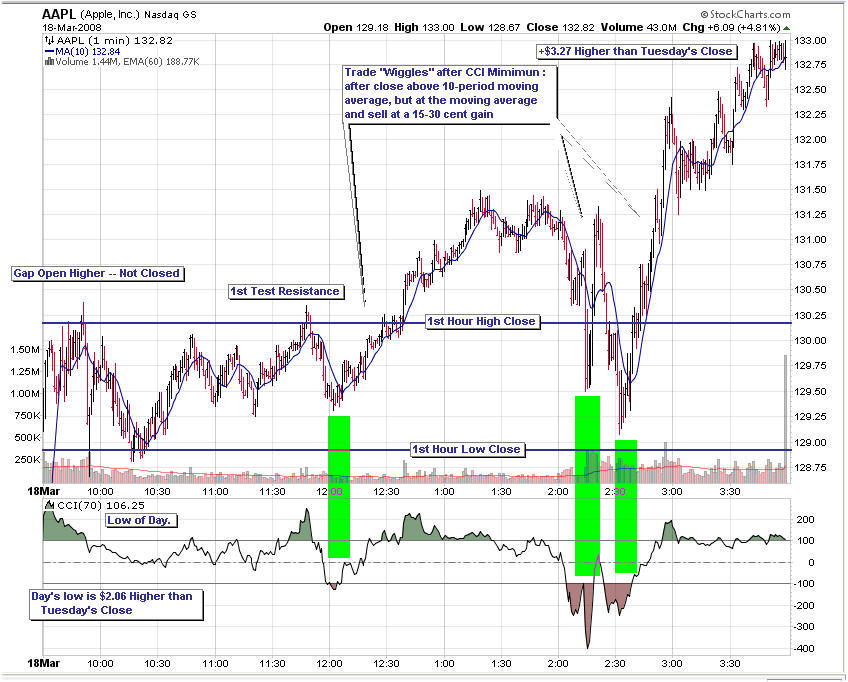Select the AAPL ticker title
Screen dimensions: 848x682
[x=59, y=14]
